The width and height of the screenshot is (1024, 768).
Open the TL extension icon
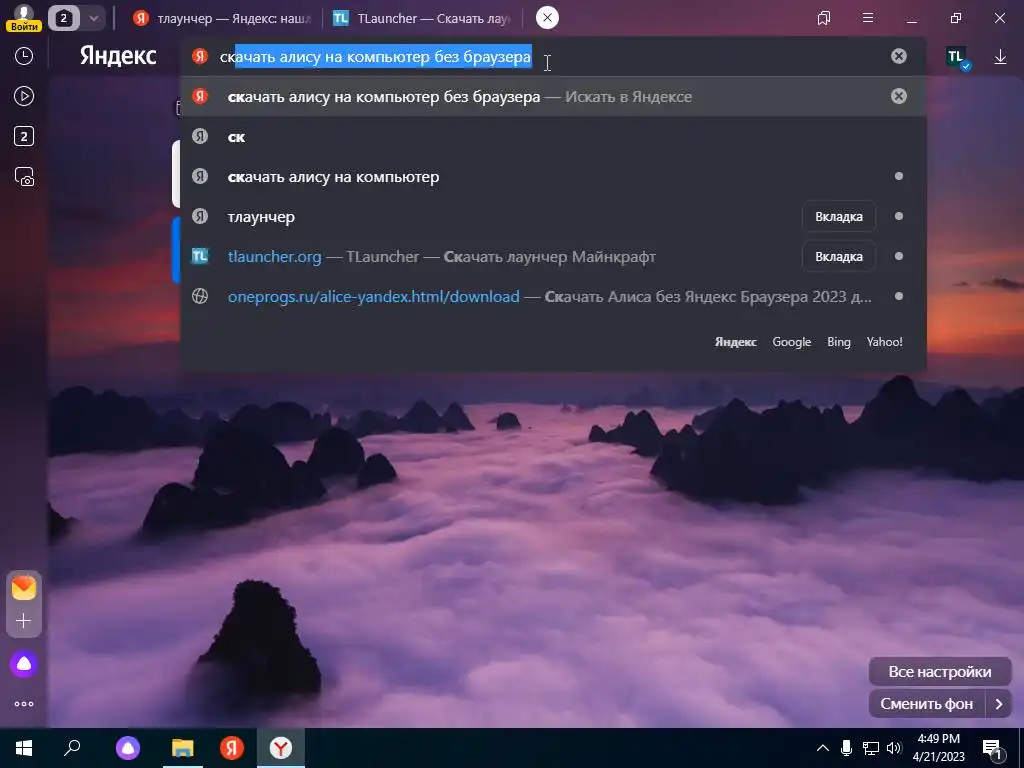pyautogui.click(x=957, y=57)
